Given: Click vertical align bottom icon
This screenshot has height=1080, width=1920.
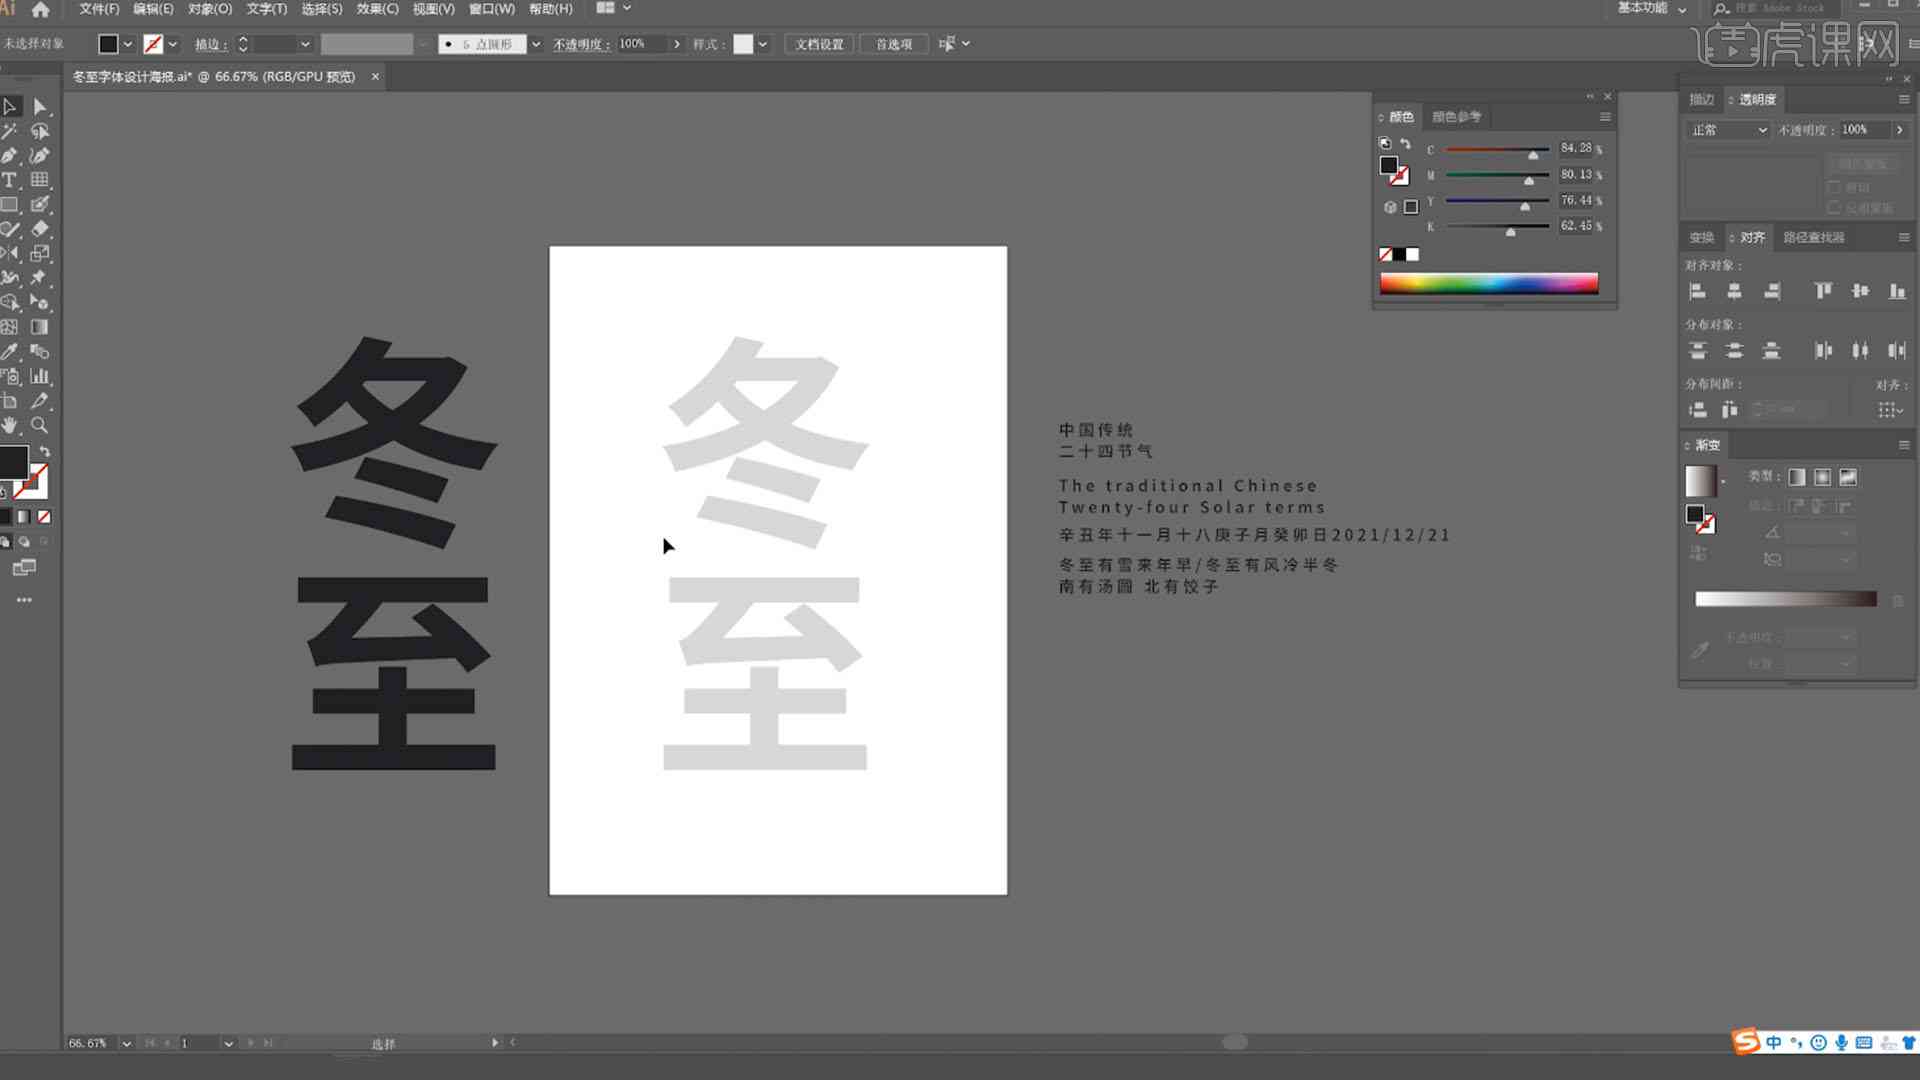Looking at the screenshot, I should click(x=1897, y=291).
